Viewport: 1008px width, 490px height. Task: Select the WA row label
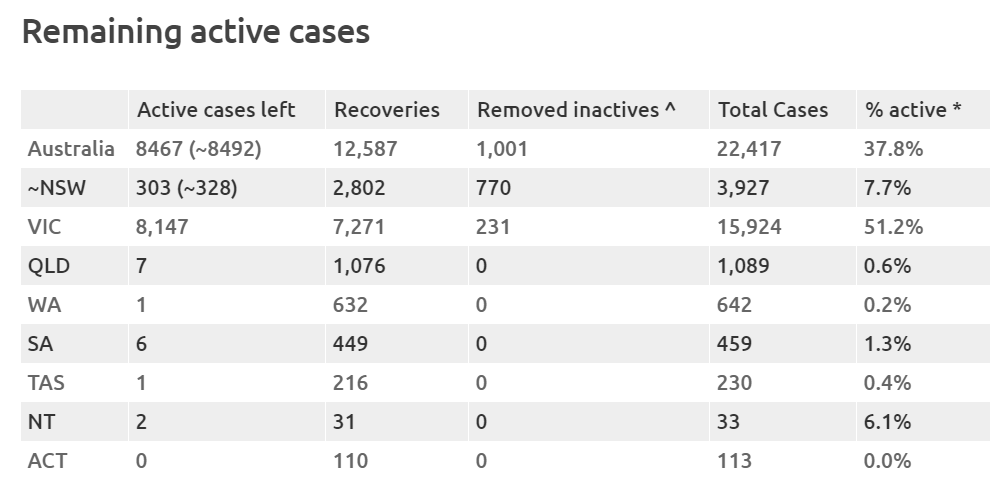(x=44, y=305)
